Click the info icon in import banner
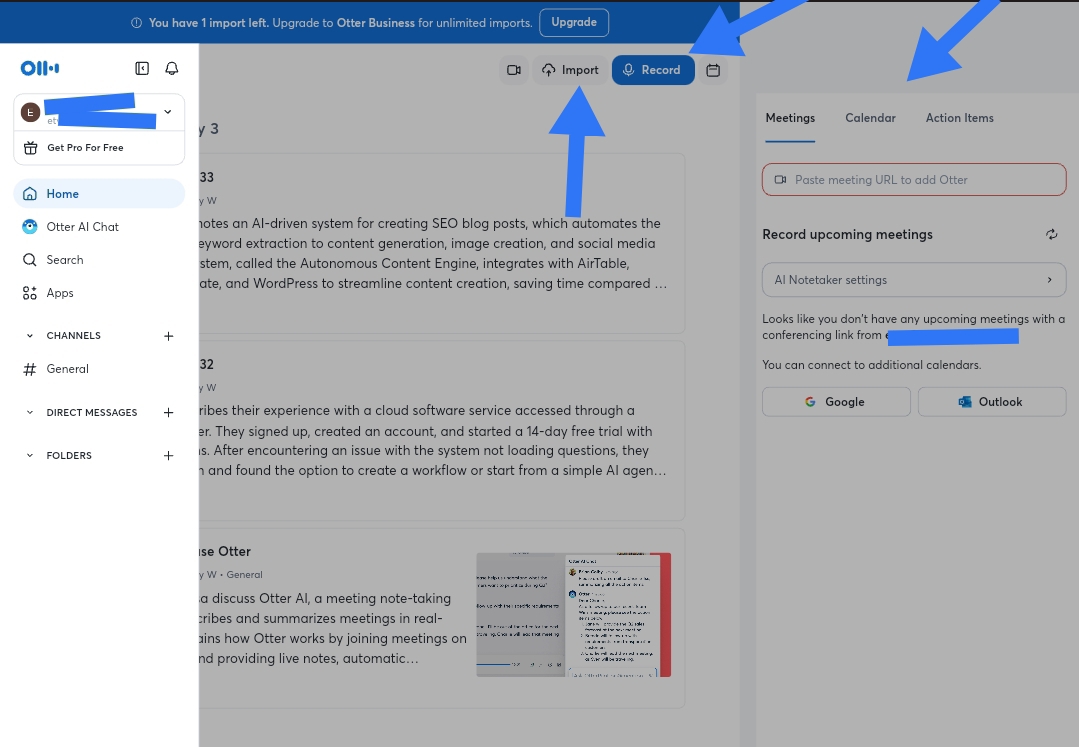Viewport: 1079px width, 747px height. (136, 23)
